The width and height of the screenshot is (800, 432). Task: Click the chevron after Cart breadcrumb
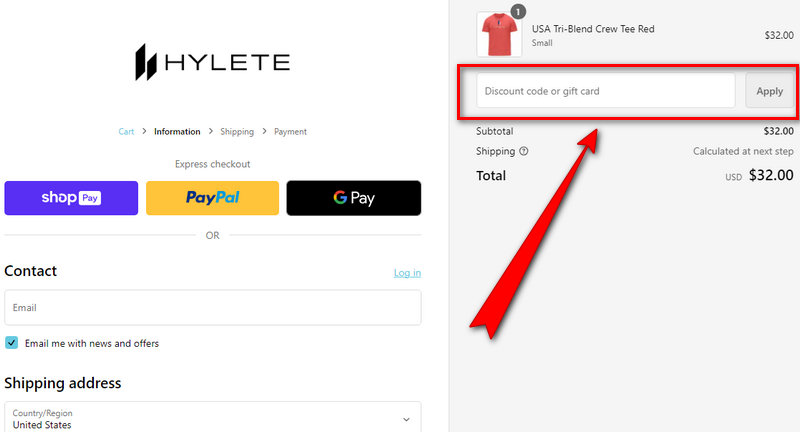144,132
